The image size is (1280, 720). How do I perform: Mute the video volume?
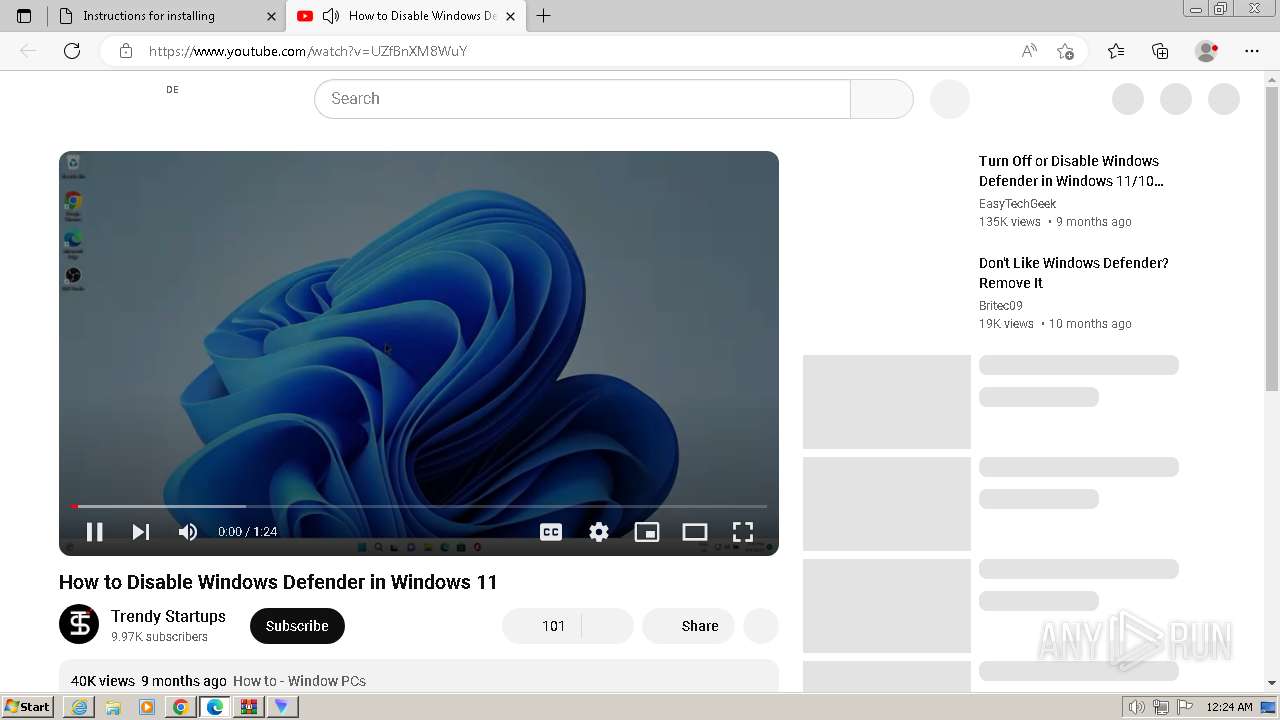(x=188, y=532)
